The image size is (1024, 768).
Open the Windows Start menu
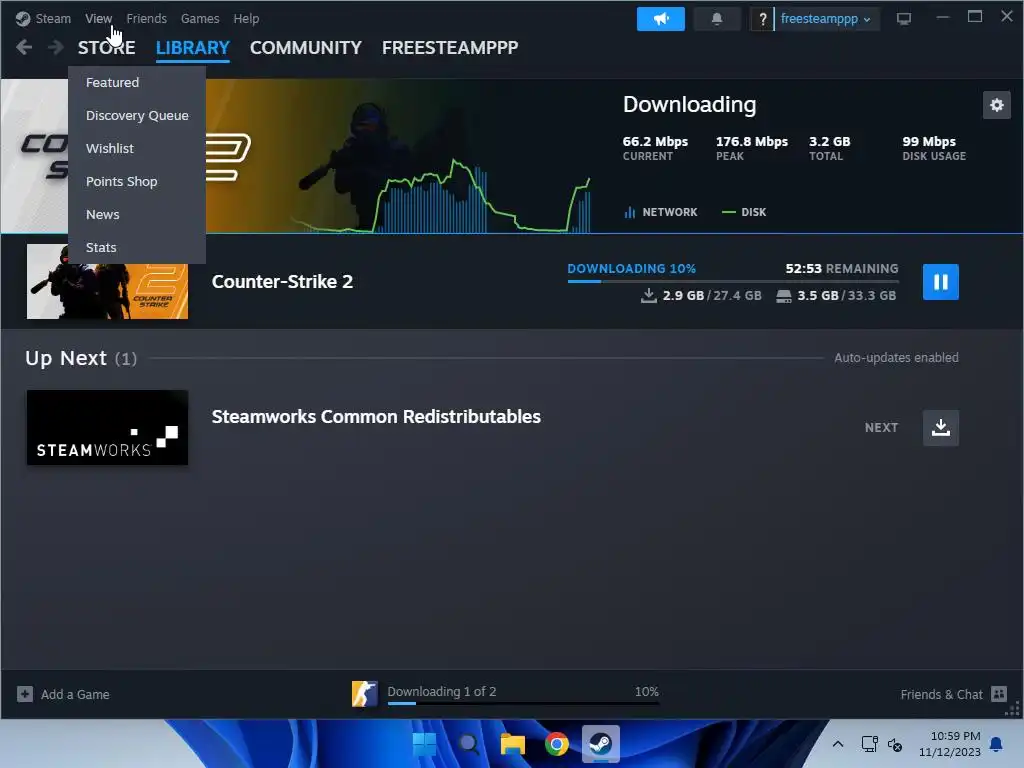click(x=424, y=744)
